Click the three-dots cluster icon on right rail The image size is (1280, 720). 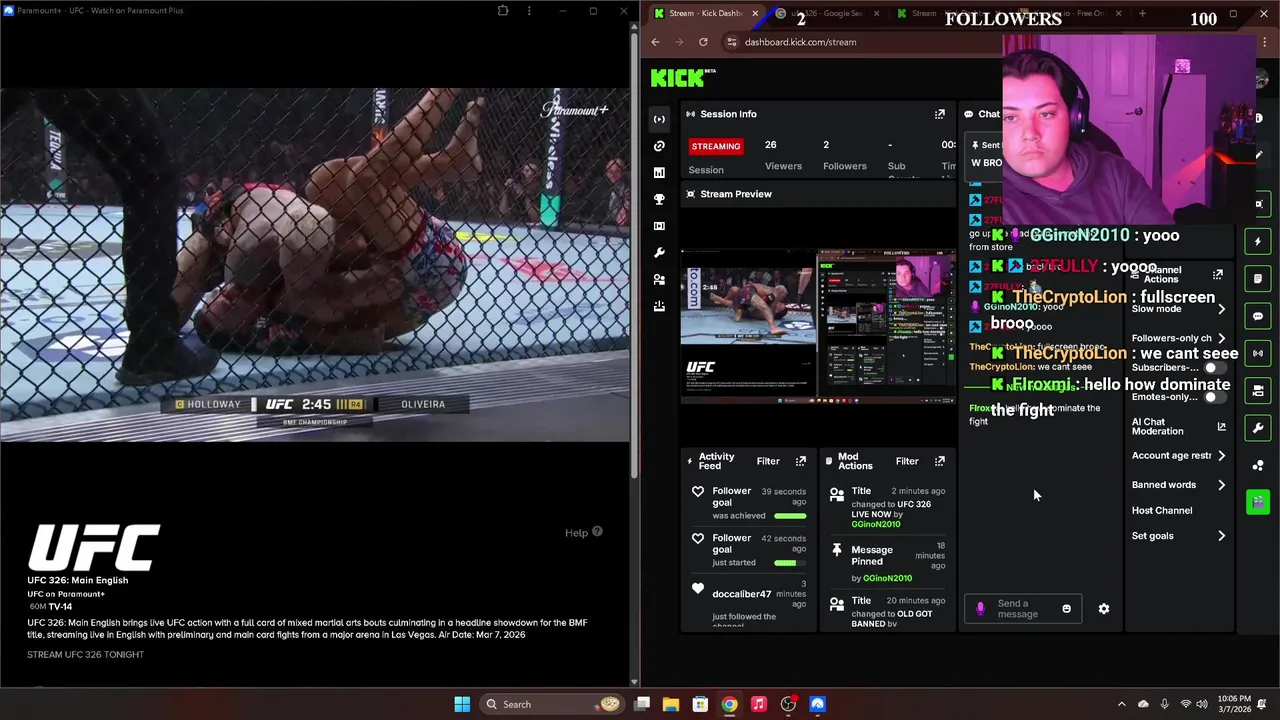click(1258, 465)
